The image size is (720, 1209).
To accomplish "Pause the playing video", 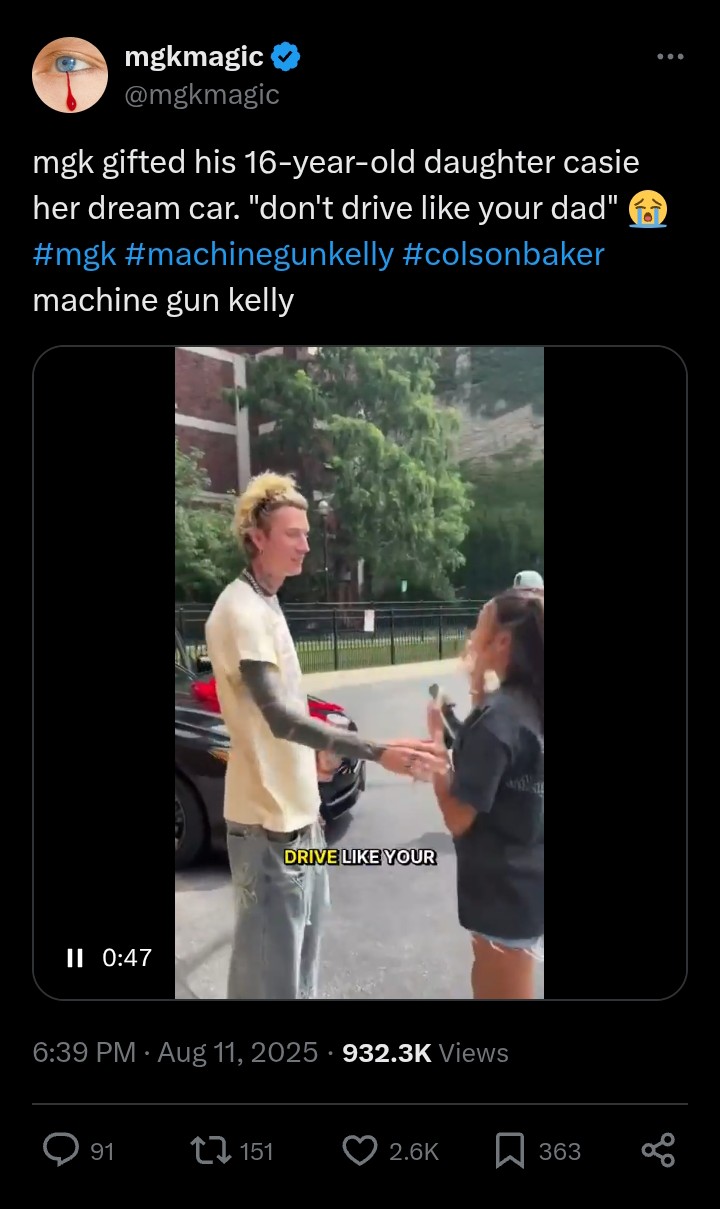I will click(x=74, y=958).
